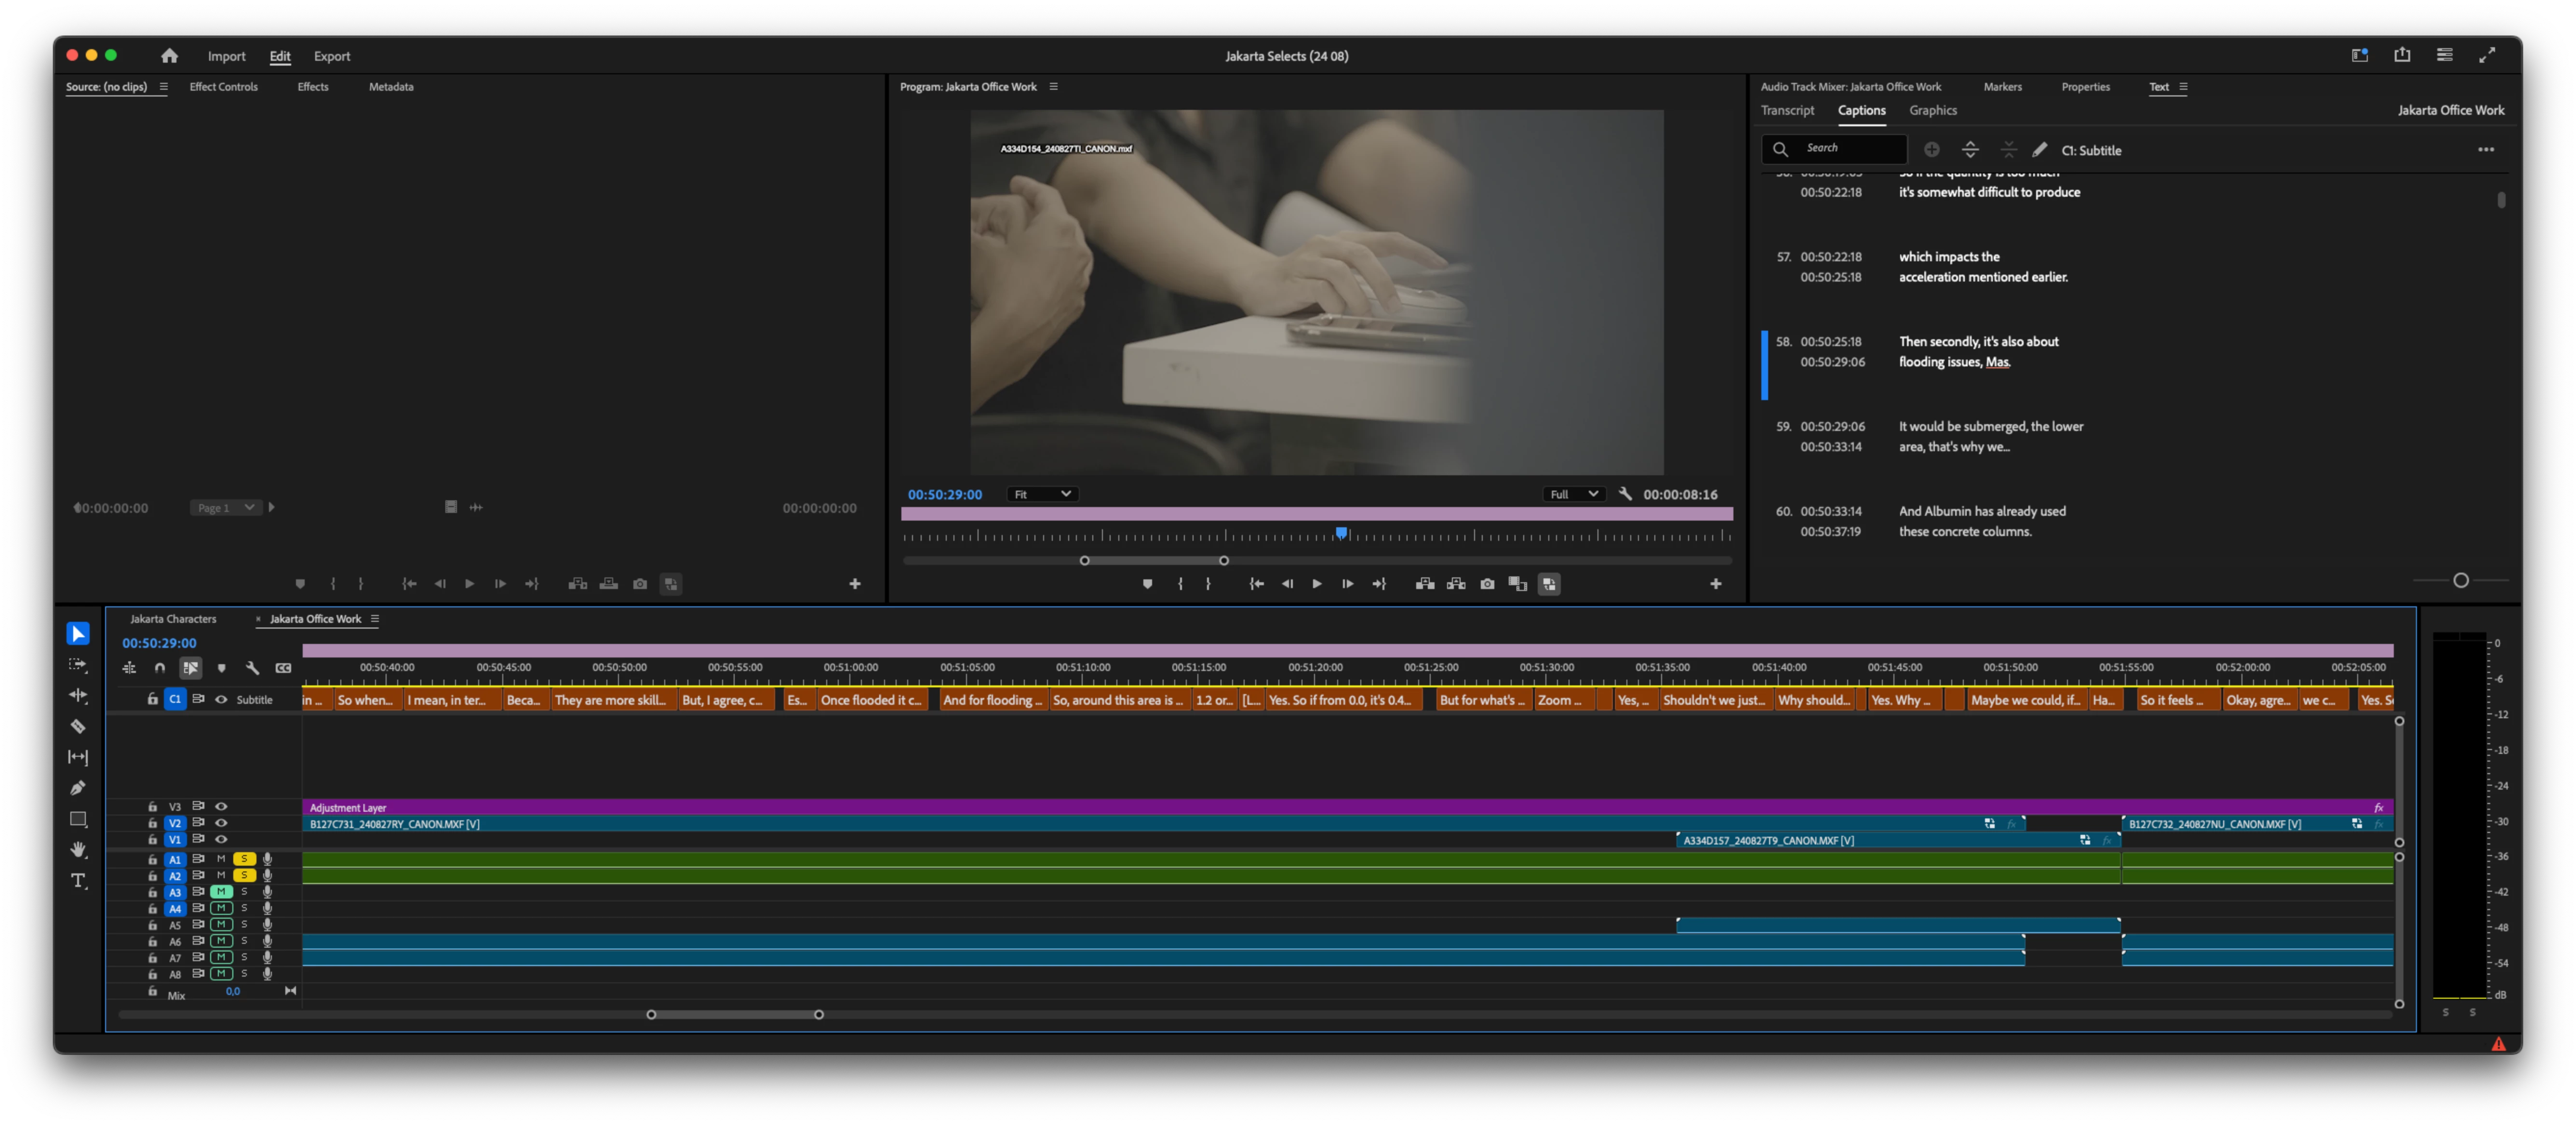Switch to the Transcript tab
The image size is (2576, 1125).
click(x=1787, y=111)
